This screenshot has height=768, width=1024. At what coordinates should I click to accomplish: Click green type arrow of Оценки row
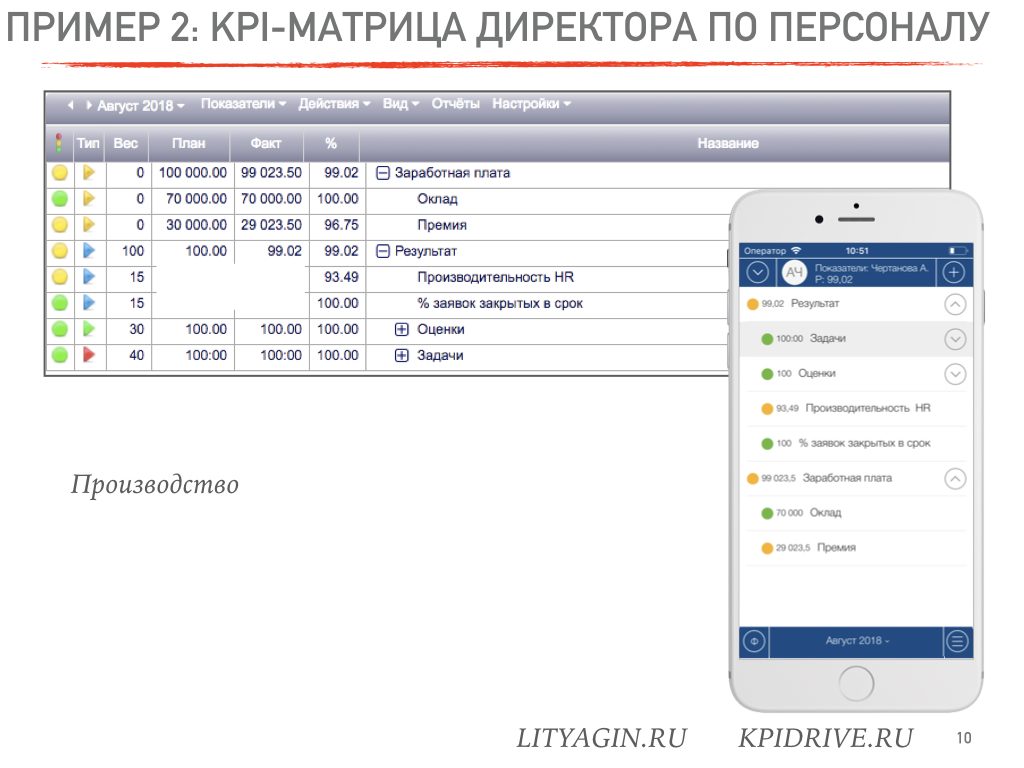(89, 329)
